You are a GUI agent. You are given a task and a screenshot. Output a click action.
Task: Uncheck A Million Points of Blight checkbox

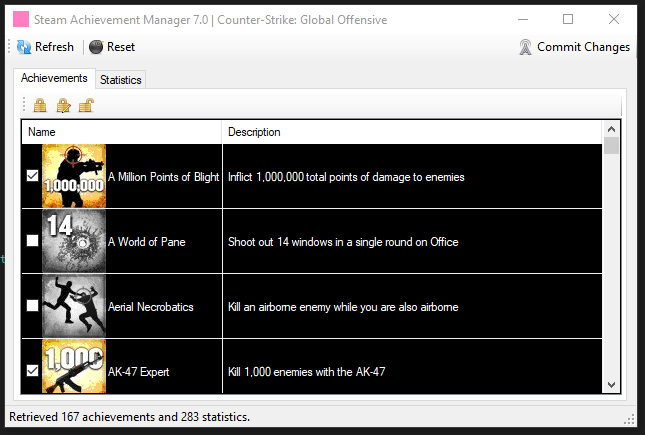32,176
